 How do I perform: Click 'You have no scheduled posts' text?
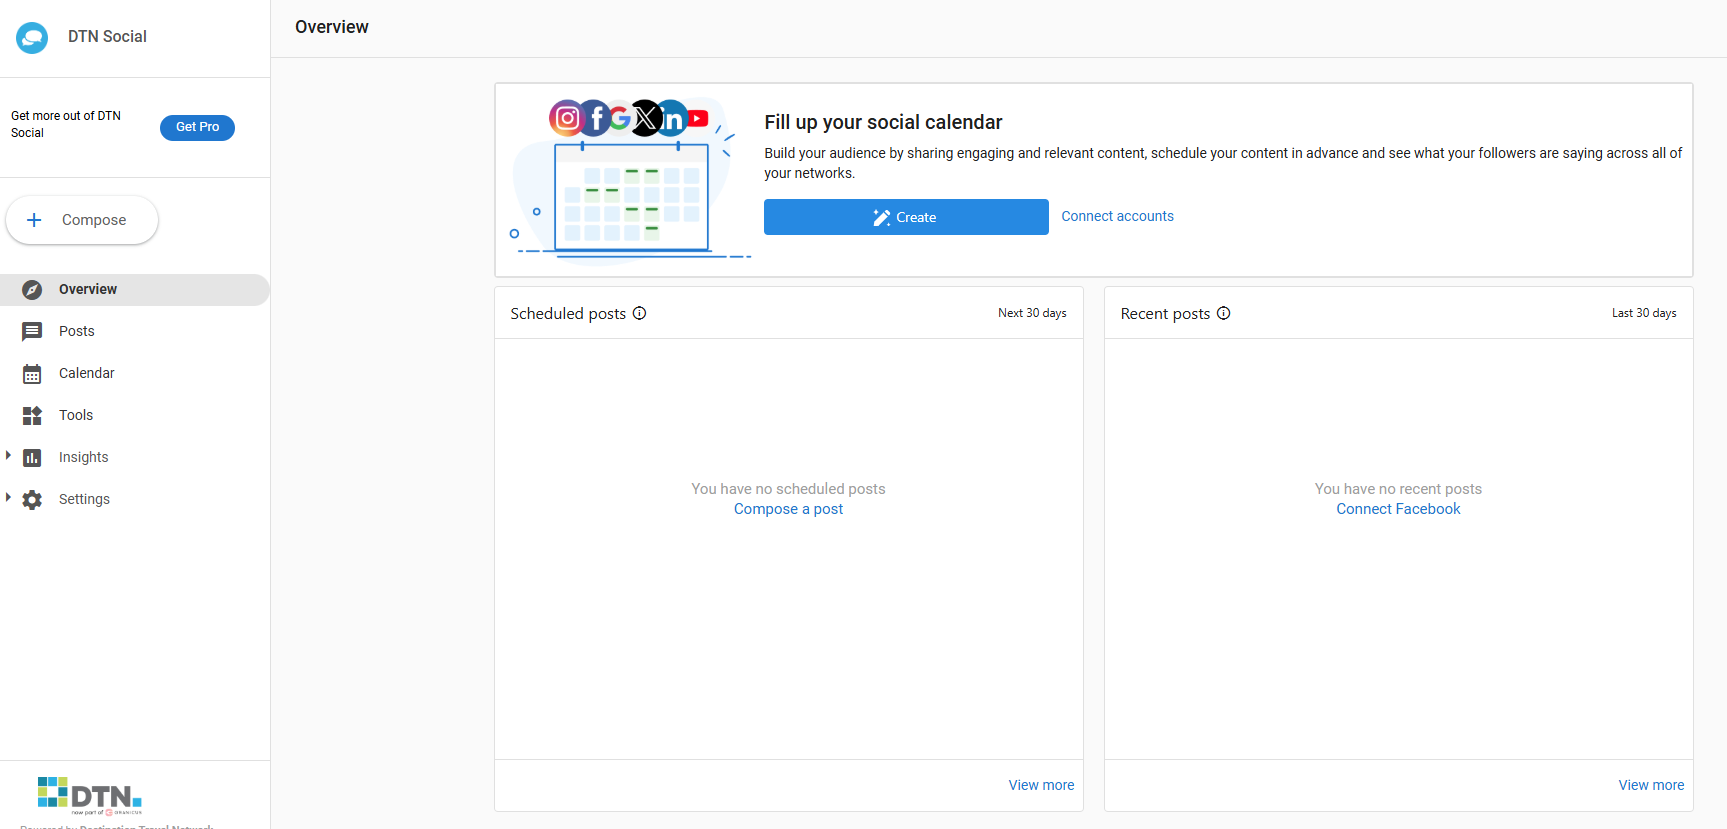coord(788,489)
